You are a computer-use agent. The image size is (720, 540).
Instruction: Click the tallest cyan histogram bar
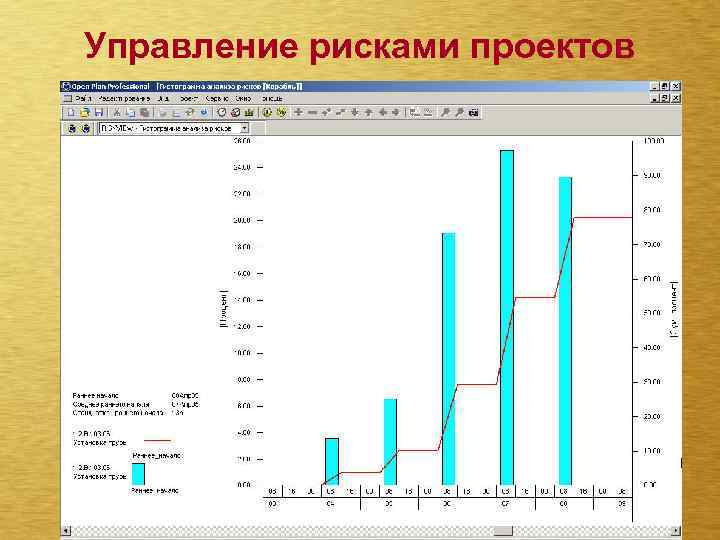pyautogui.click(x=507, y=317)
